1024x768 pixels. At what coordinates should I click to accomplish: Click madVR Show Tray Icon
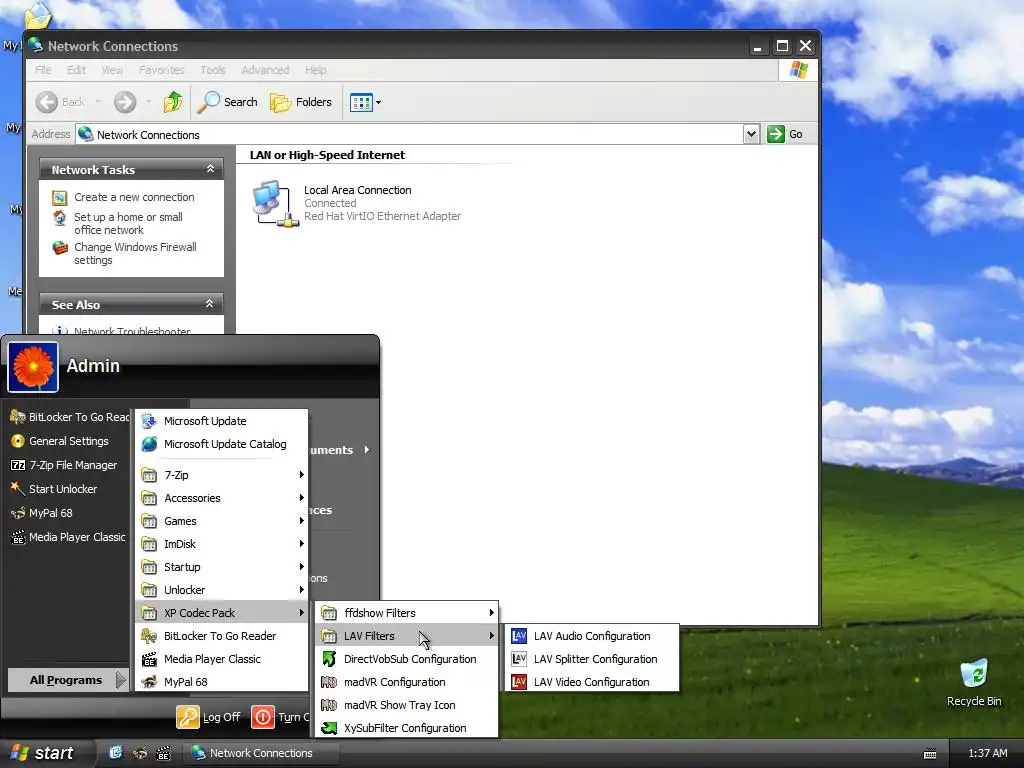coord(406,705)
